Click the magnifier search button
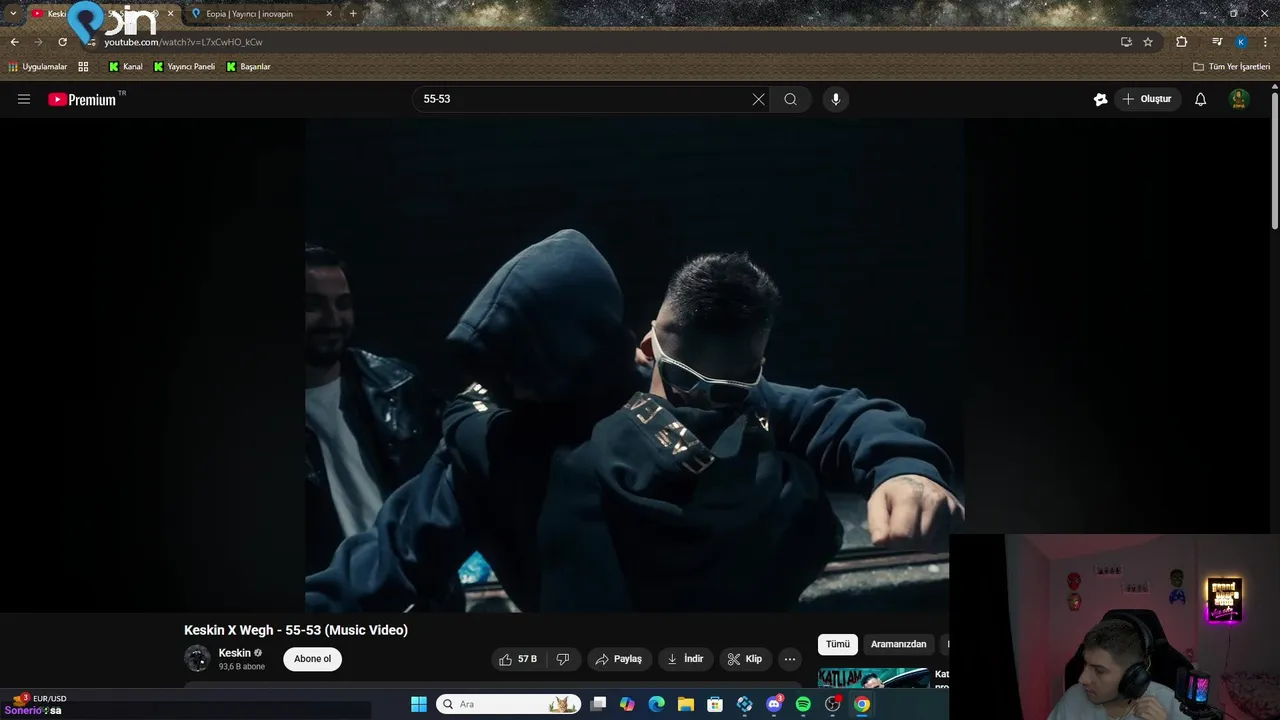This screenshot has width=1280, height=720. 790,99
